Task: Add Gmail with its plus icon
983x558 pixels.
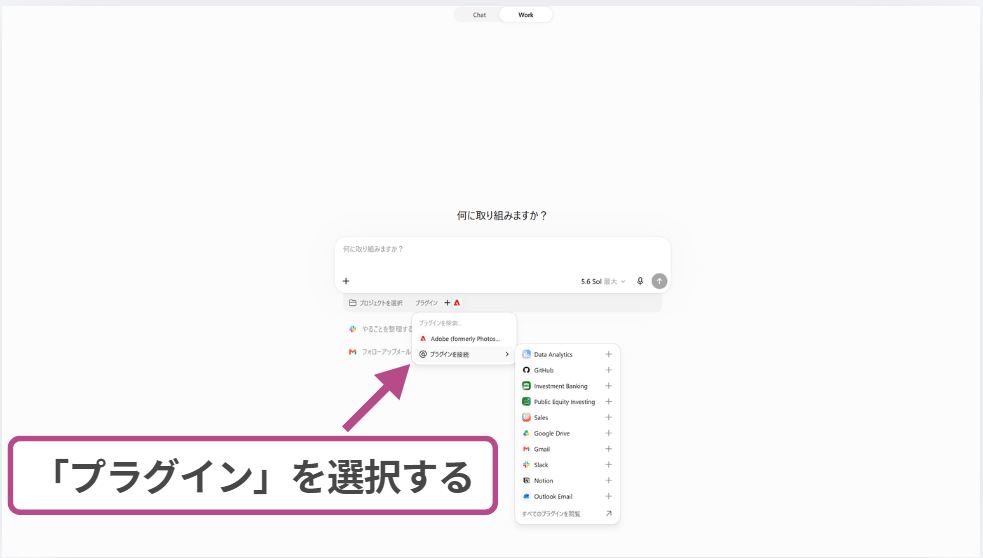Action: tap(608, 449)
